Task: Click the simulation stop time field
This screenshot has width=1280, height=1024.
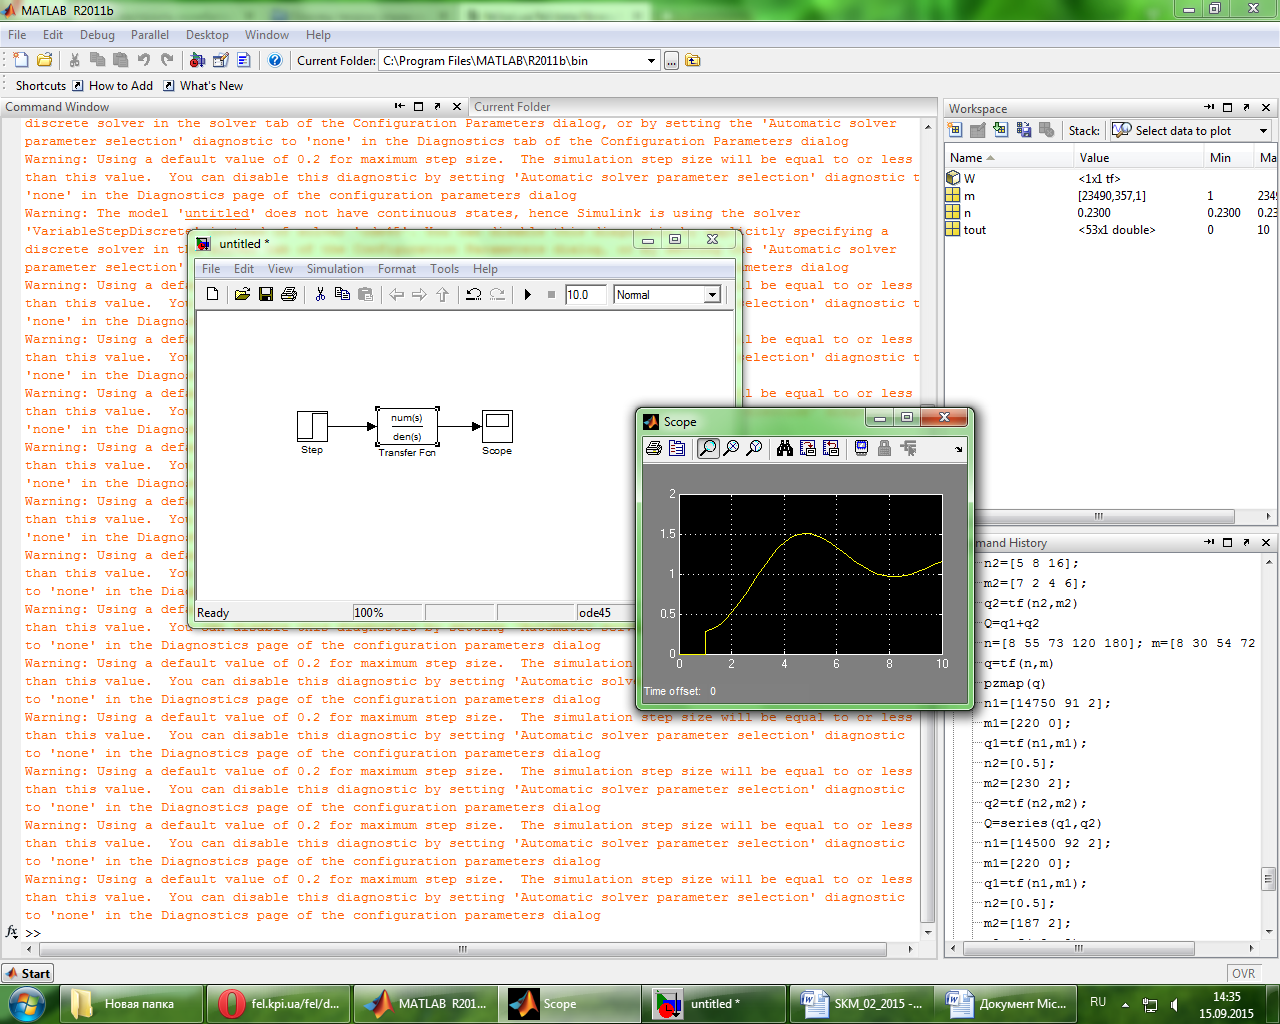Action: (585, 294)
